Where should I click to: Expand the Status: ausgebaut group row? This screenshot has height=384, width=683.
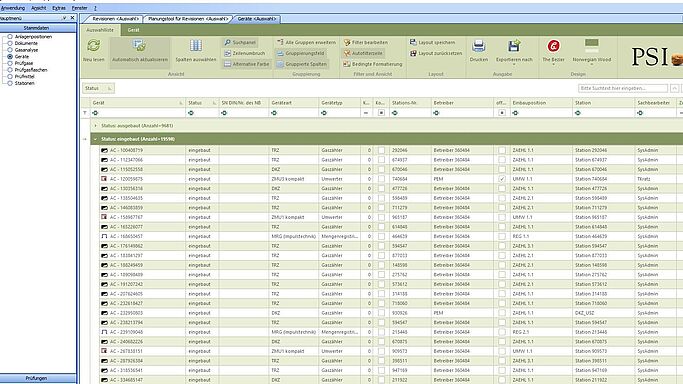(96, 126)
